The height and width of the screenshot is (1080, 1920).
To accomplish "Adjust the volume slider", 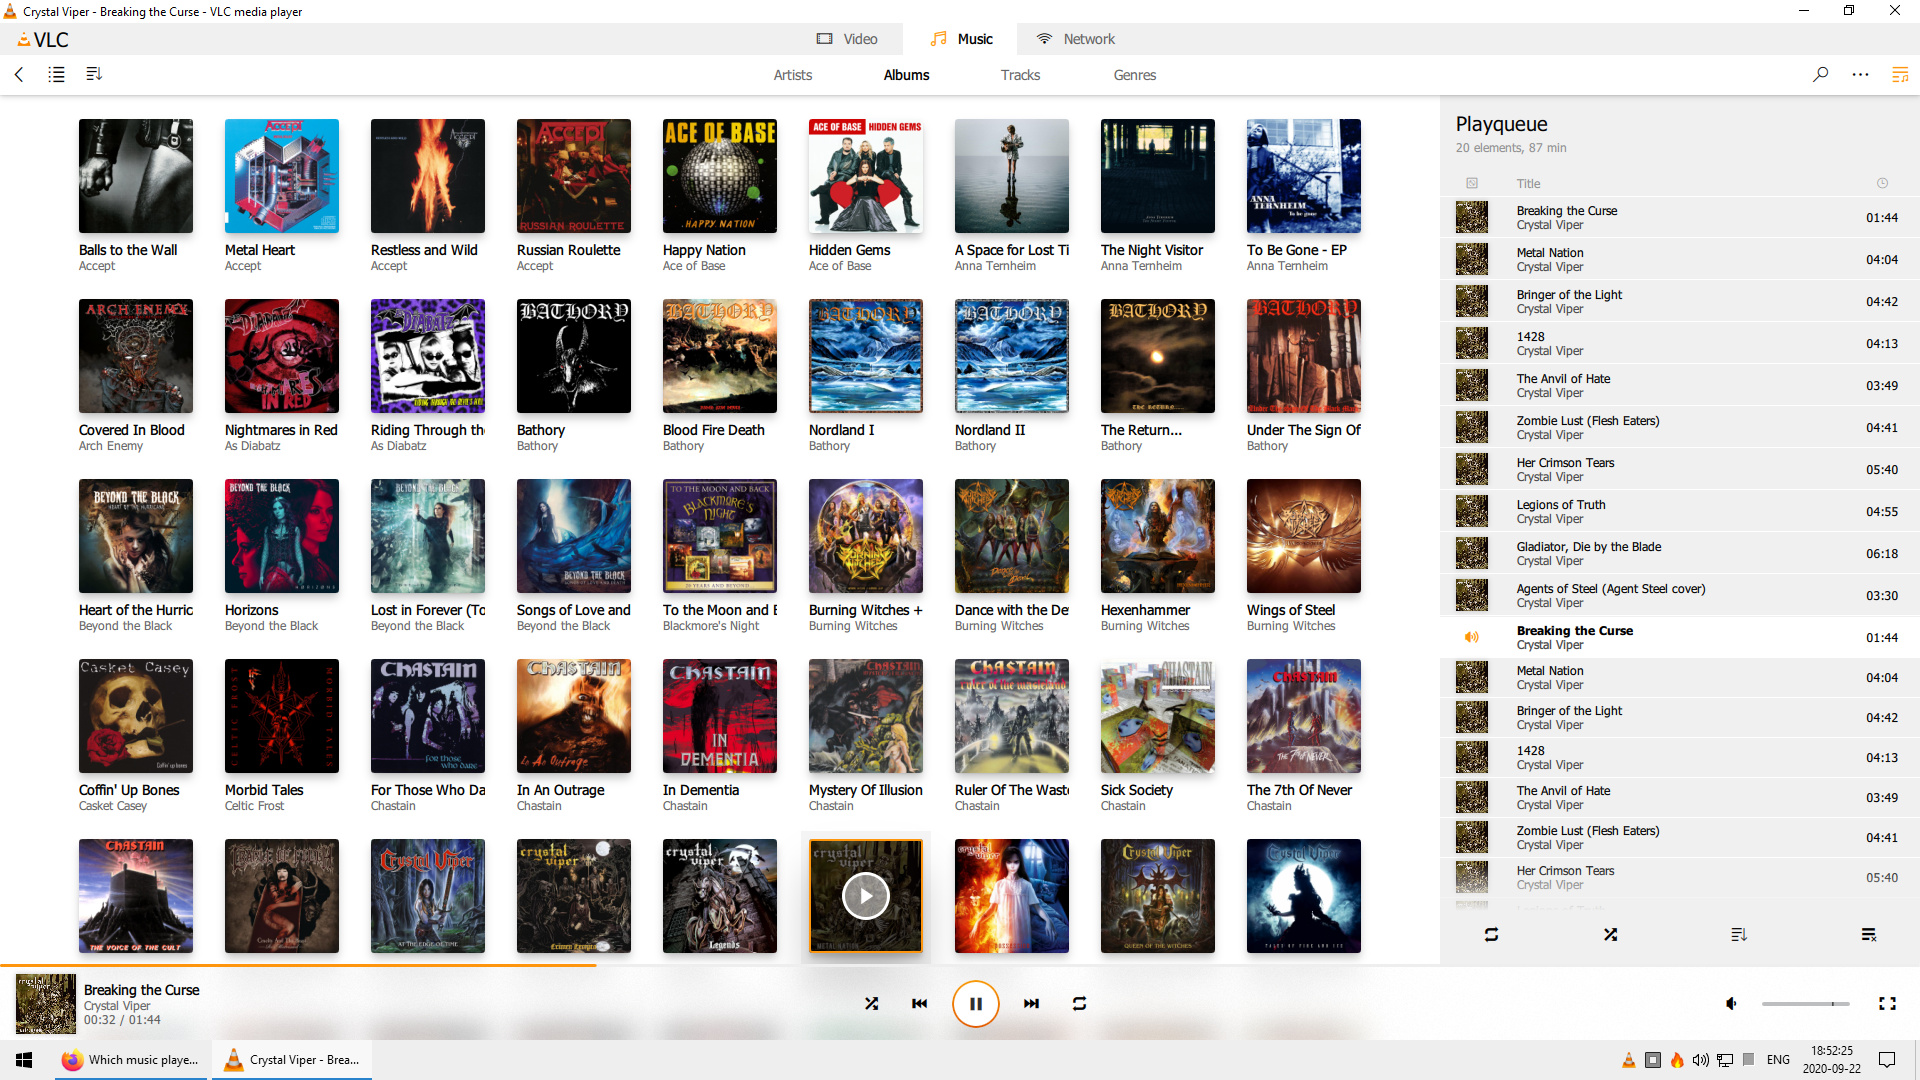I will click(x=1805, y=1003).
